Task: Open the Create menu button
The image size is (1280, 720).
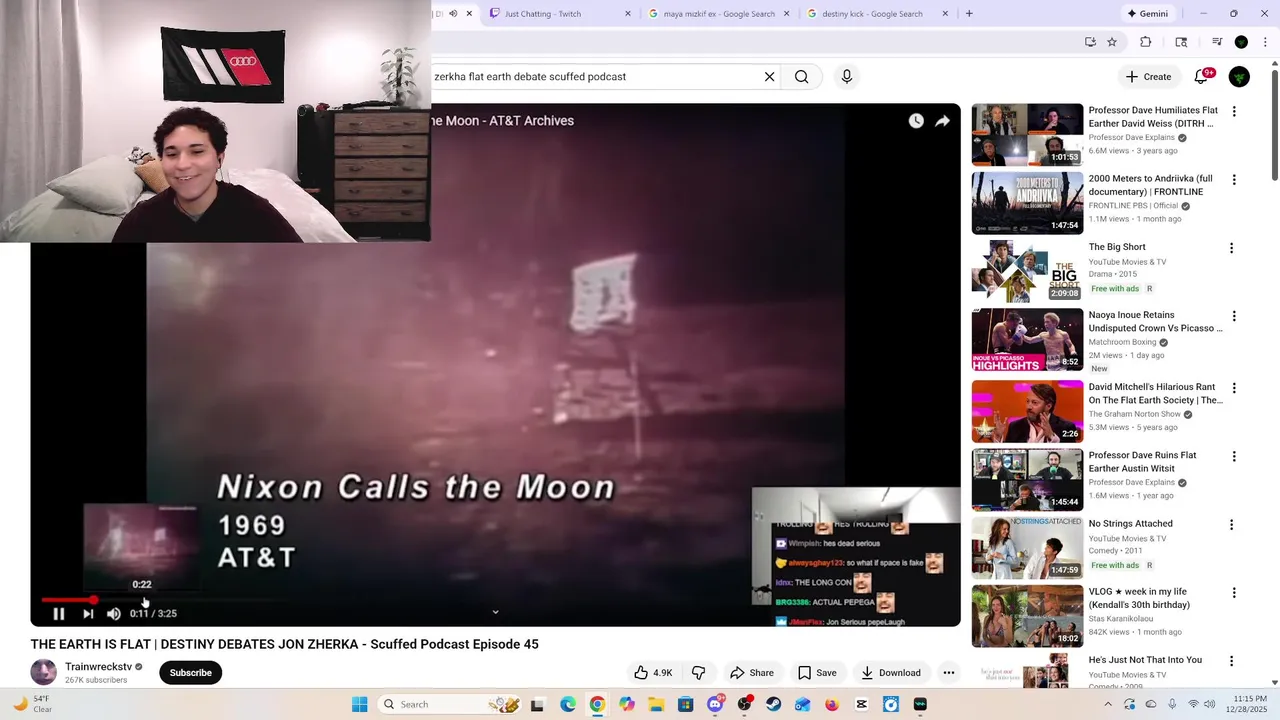Action: [x=1148, y=77]
